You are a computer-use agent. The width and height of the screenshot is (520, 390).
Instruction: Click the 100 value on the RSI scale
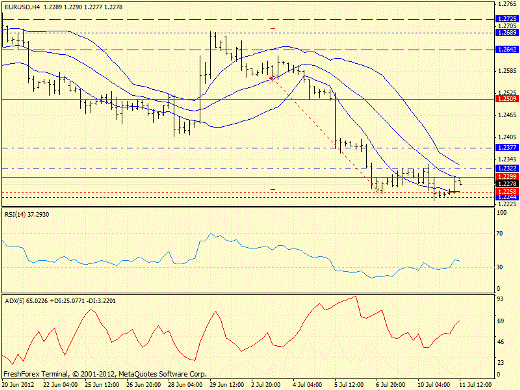[501, 212]
